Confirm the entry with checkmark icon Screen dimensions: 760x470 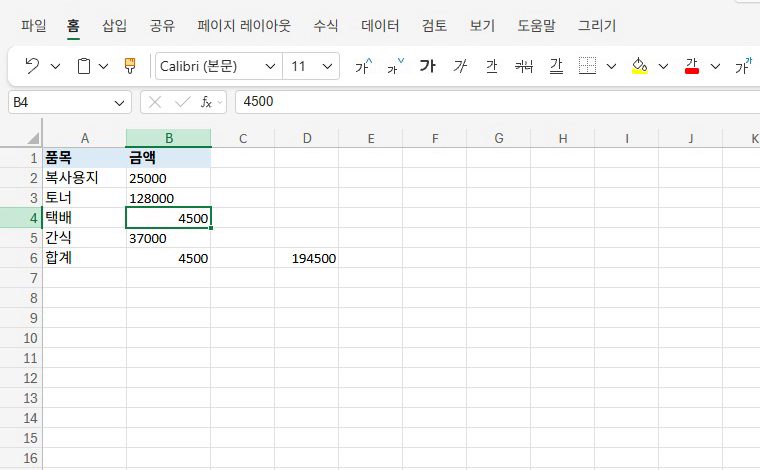coord(182,102)
